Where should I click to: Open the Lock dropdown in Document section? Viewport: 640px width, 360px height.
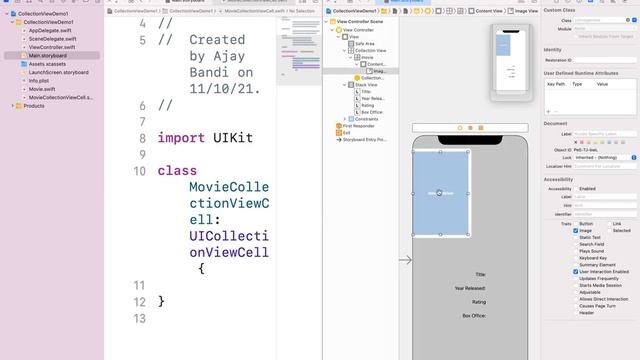(605, 158)
